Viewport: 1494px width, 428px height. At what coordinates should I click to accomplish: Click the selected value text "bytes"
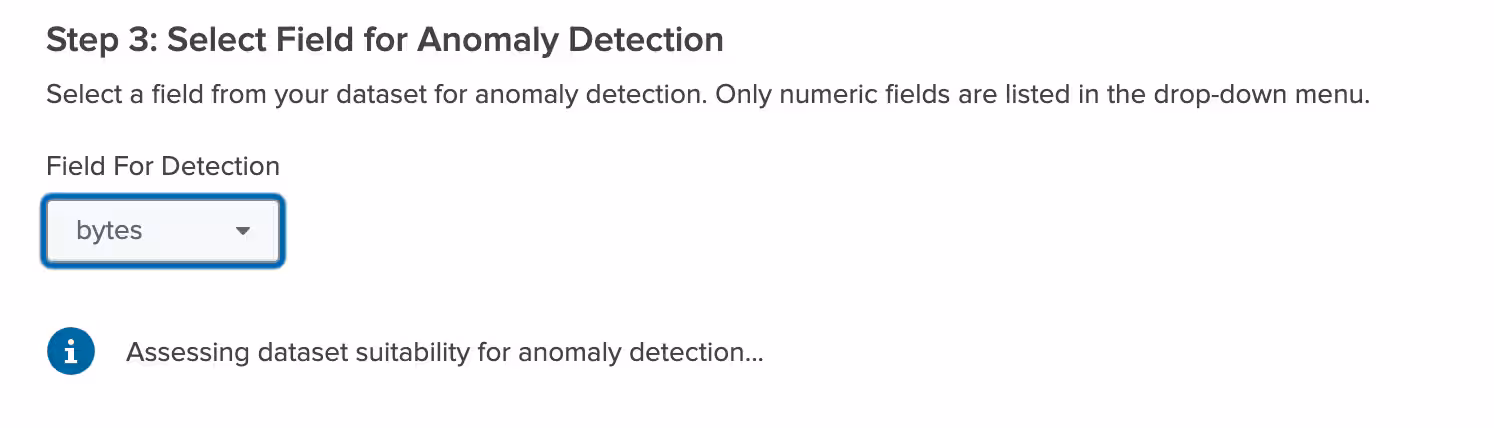(109, 231)
